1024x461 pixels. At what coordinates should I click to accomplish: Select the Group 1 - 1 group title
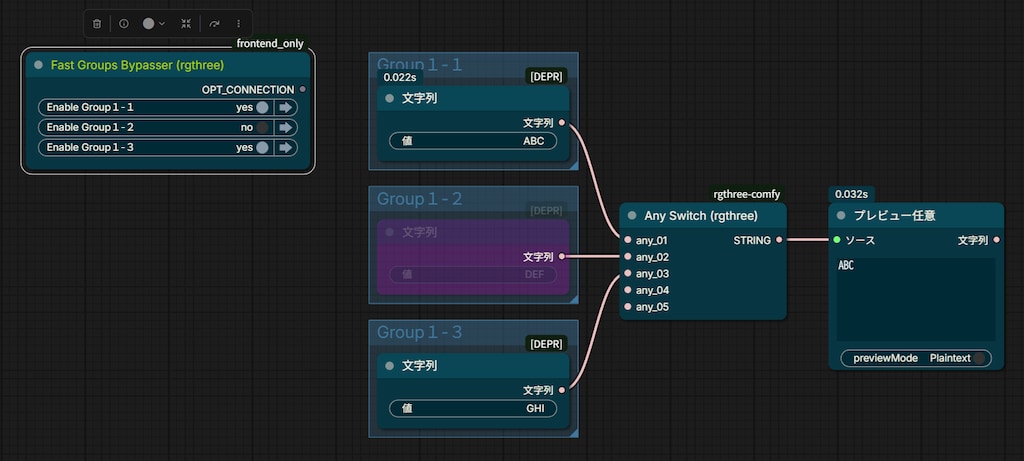coord(419,64)
